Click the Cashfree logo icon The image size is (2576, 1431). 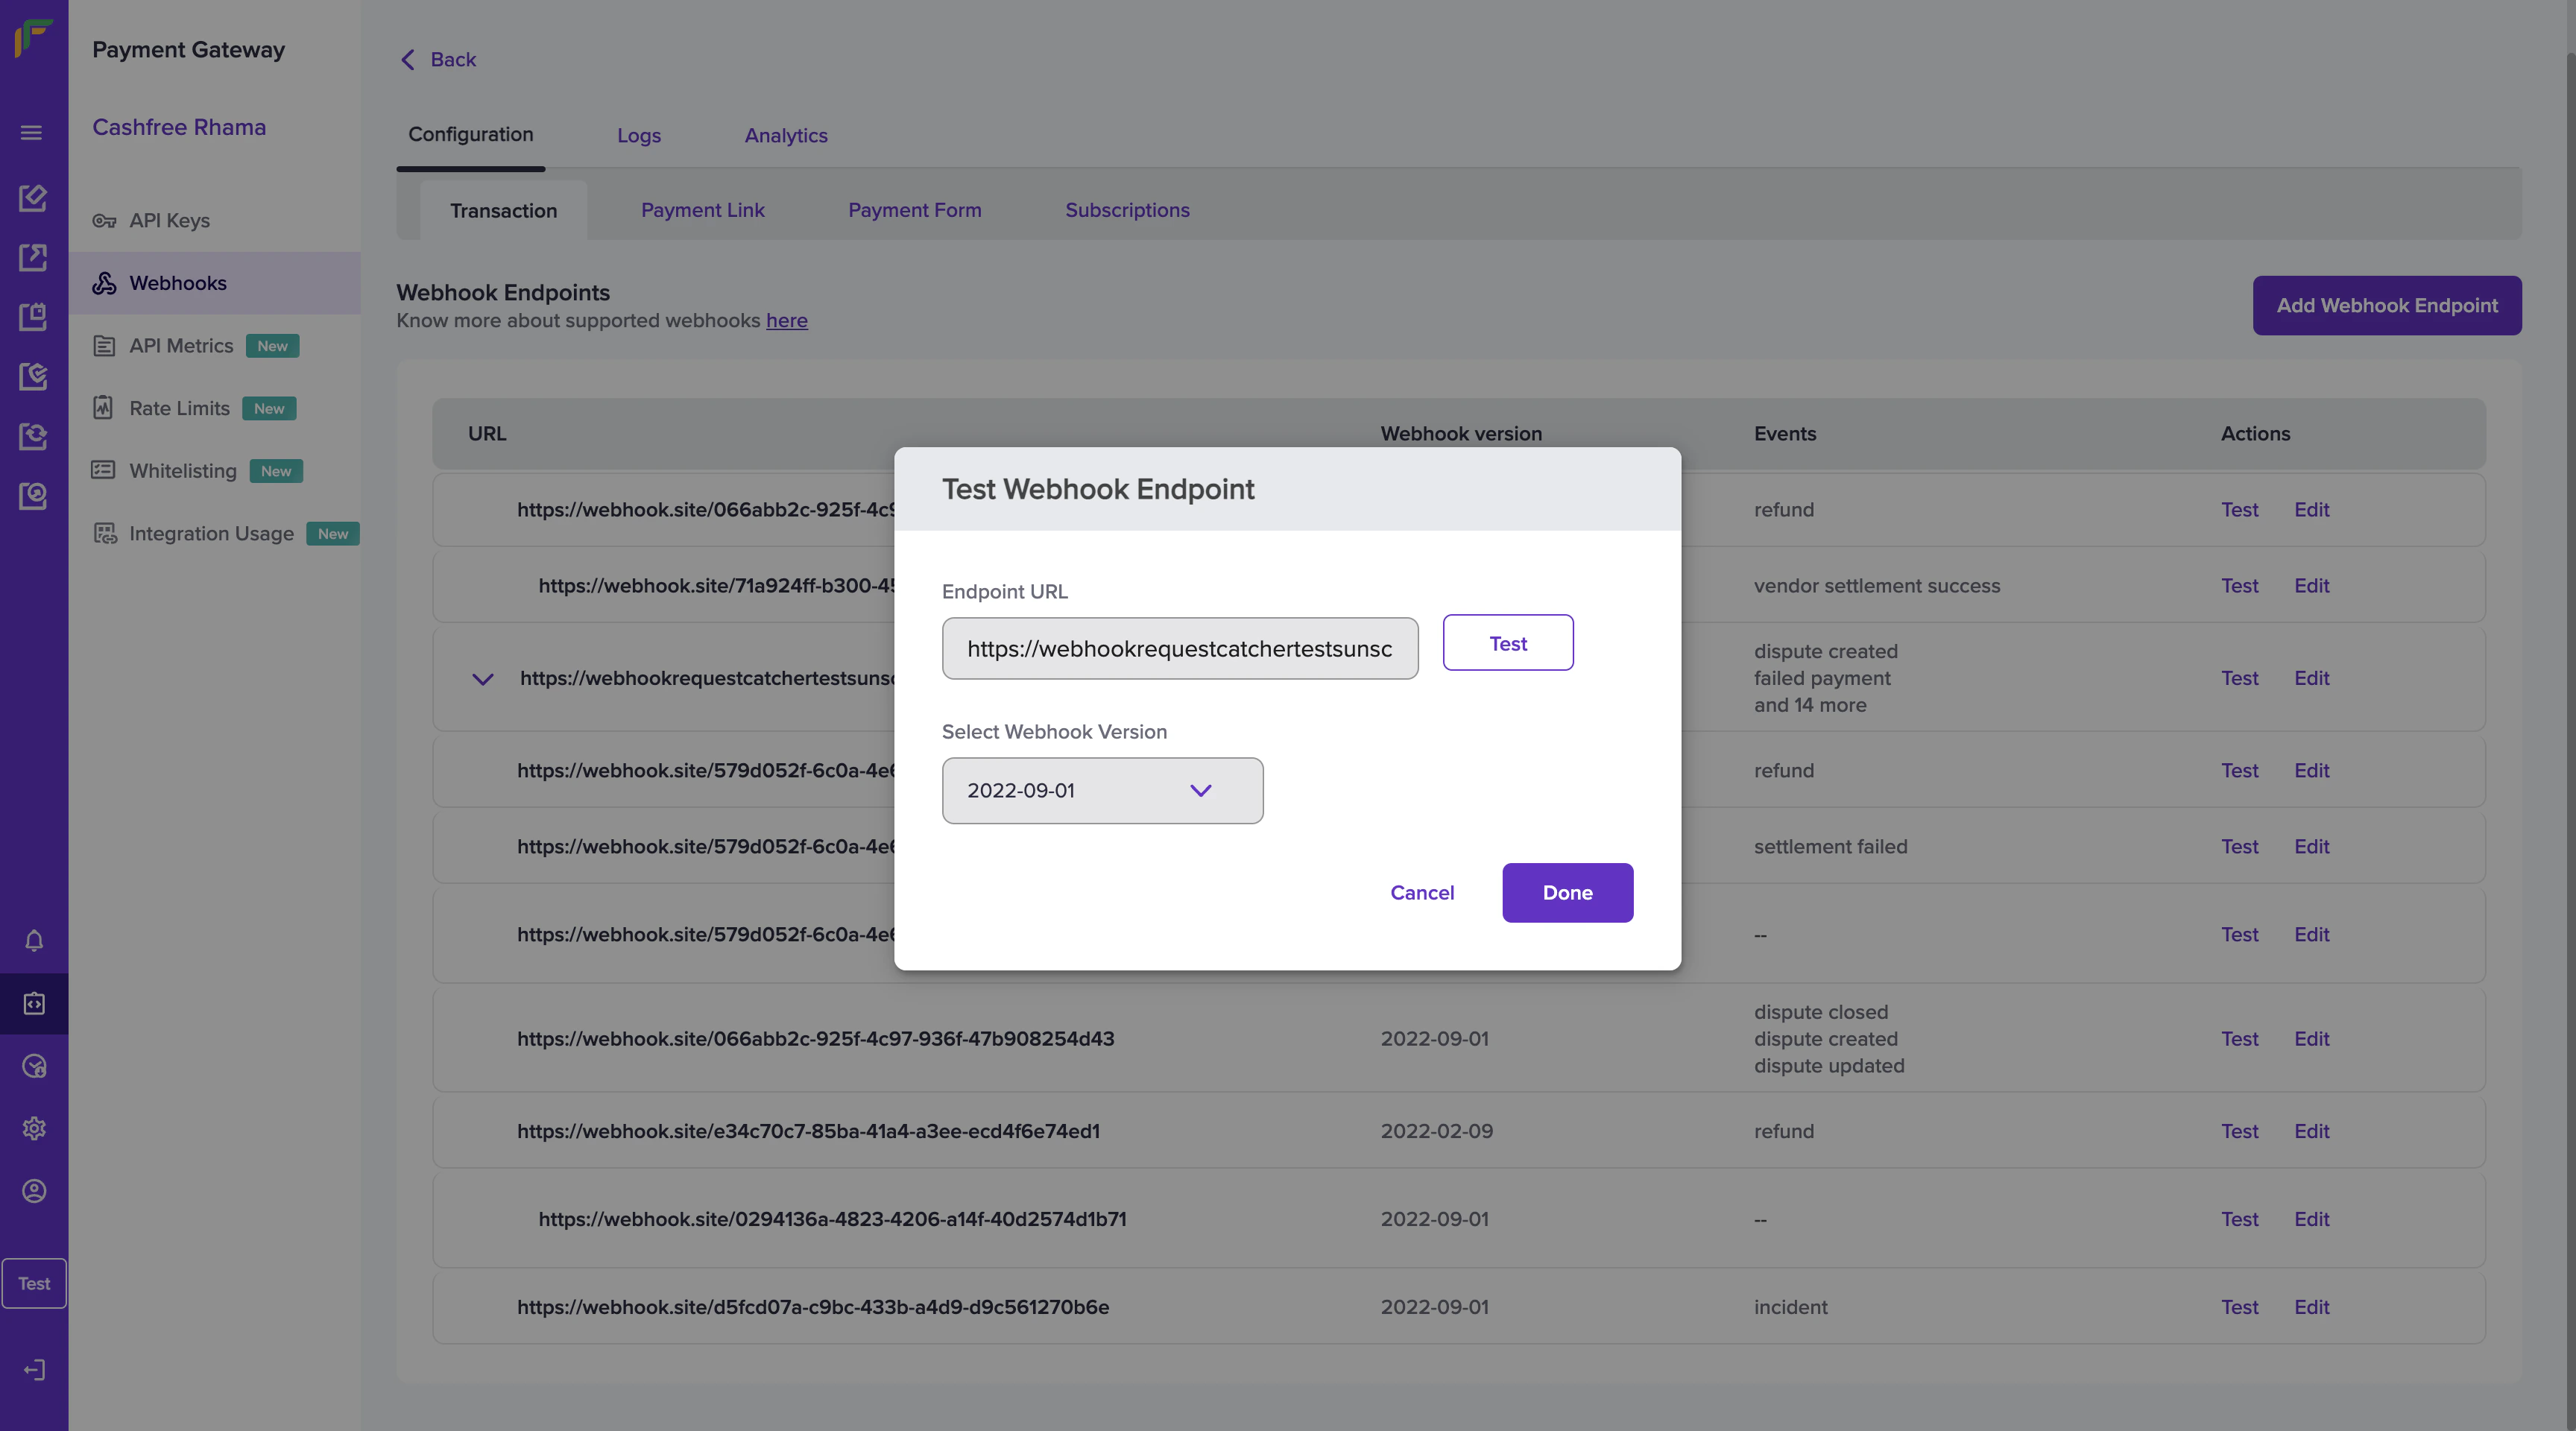pyautogui.click(x=33, y=38)
